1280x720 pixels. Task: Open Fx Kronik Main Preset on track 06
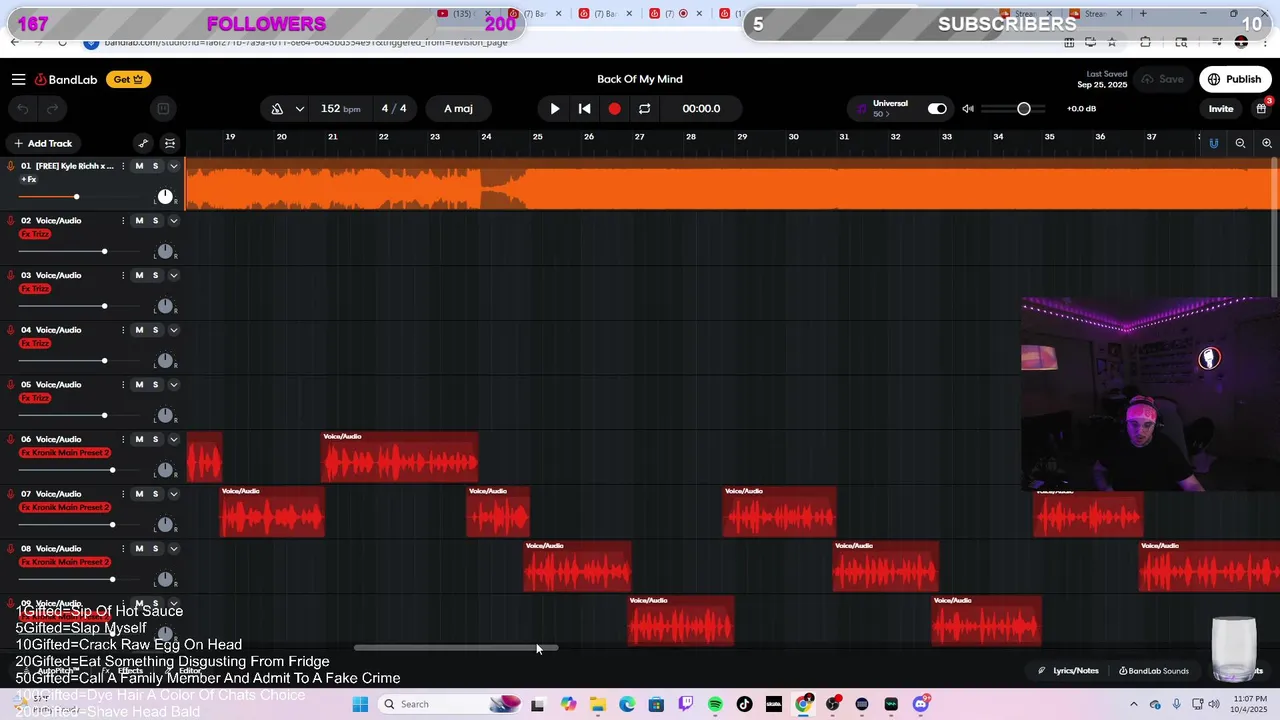coord(65,453)
